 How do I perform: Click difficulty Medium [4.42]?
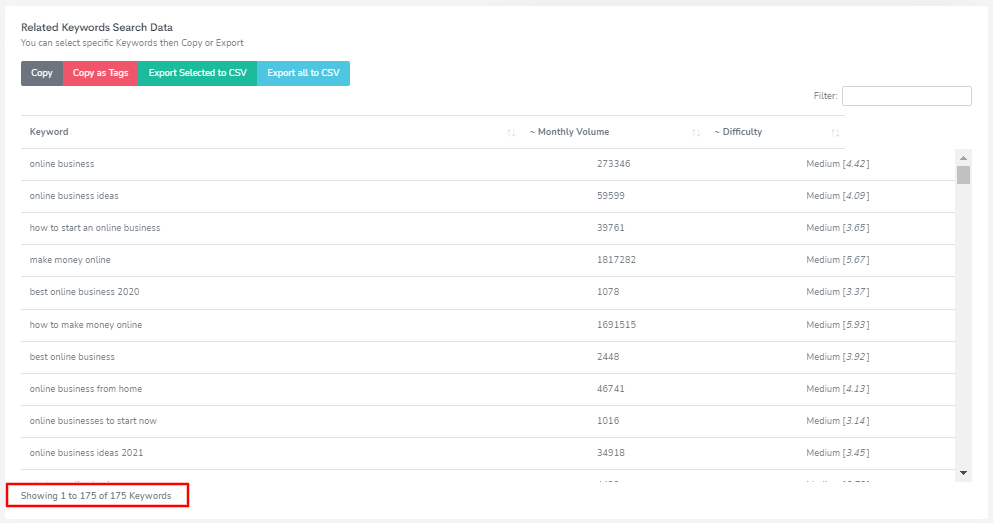[838, 164]
